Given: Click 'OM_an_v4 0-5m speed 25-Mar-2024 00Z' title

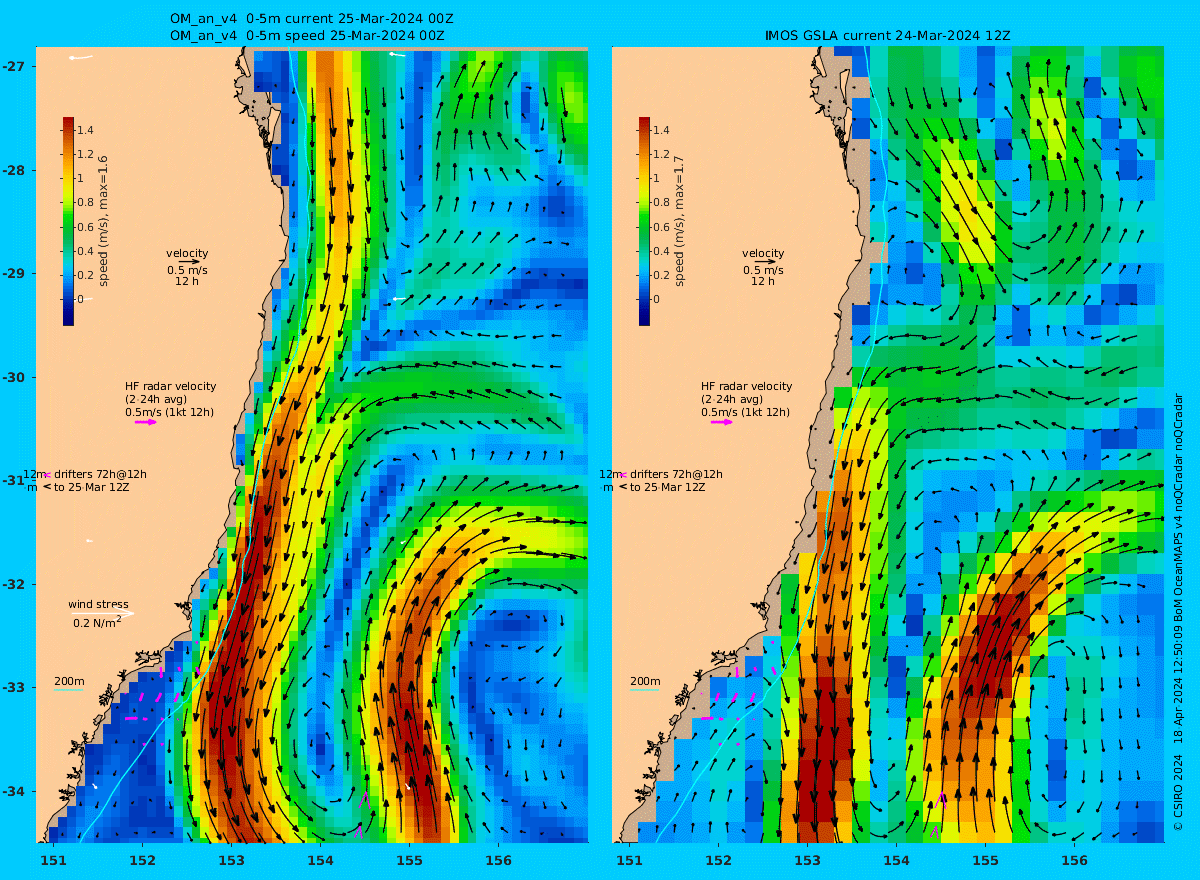Looking at the screenshot, I should [x=307, y=35].
